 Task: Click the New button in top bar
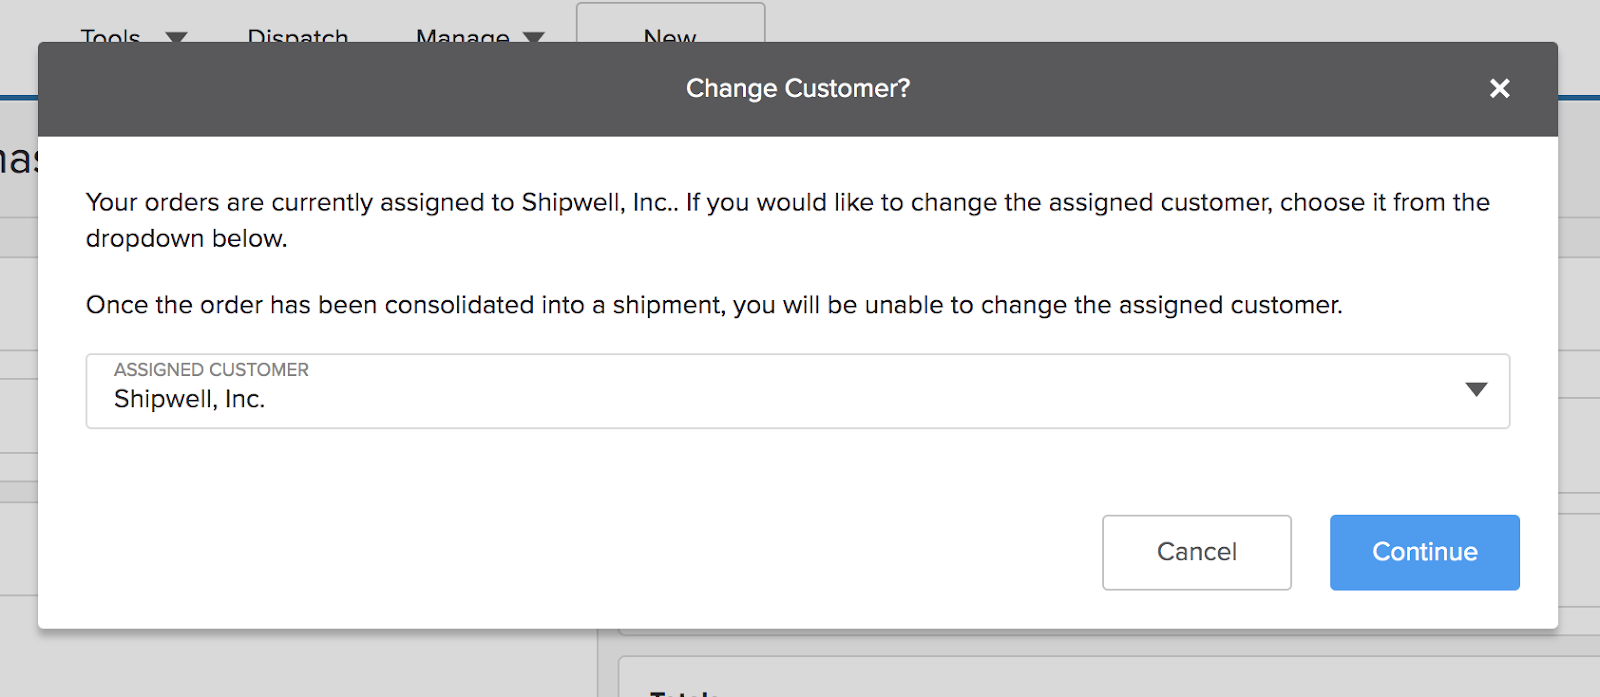point(670,23)
